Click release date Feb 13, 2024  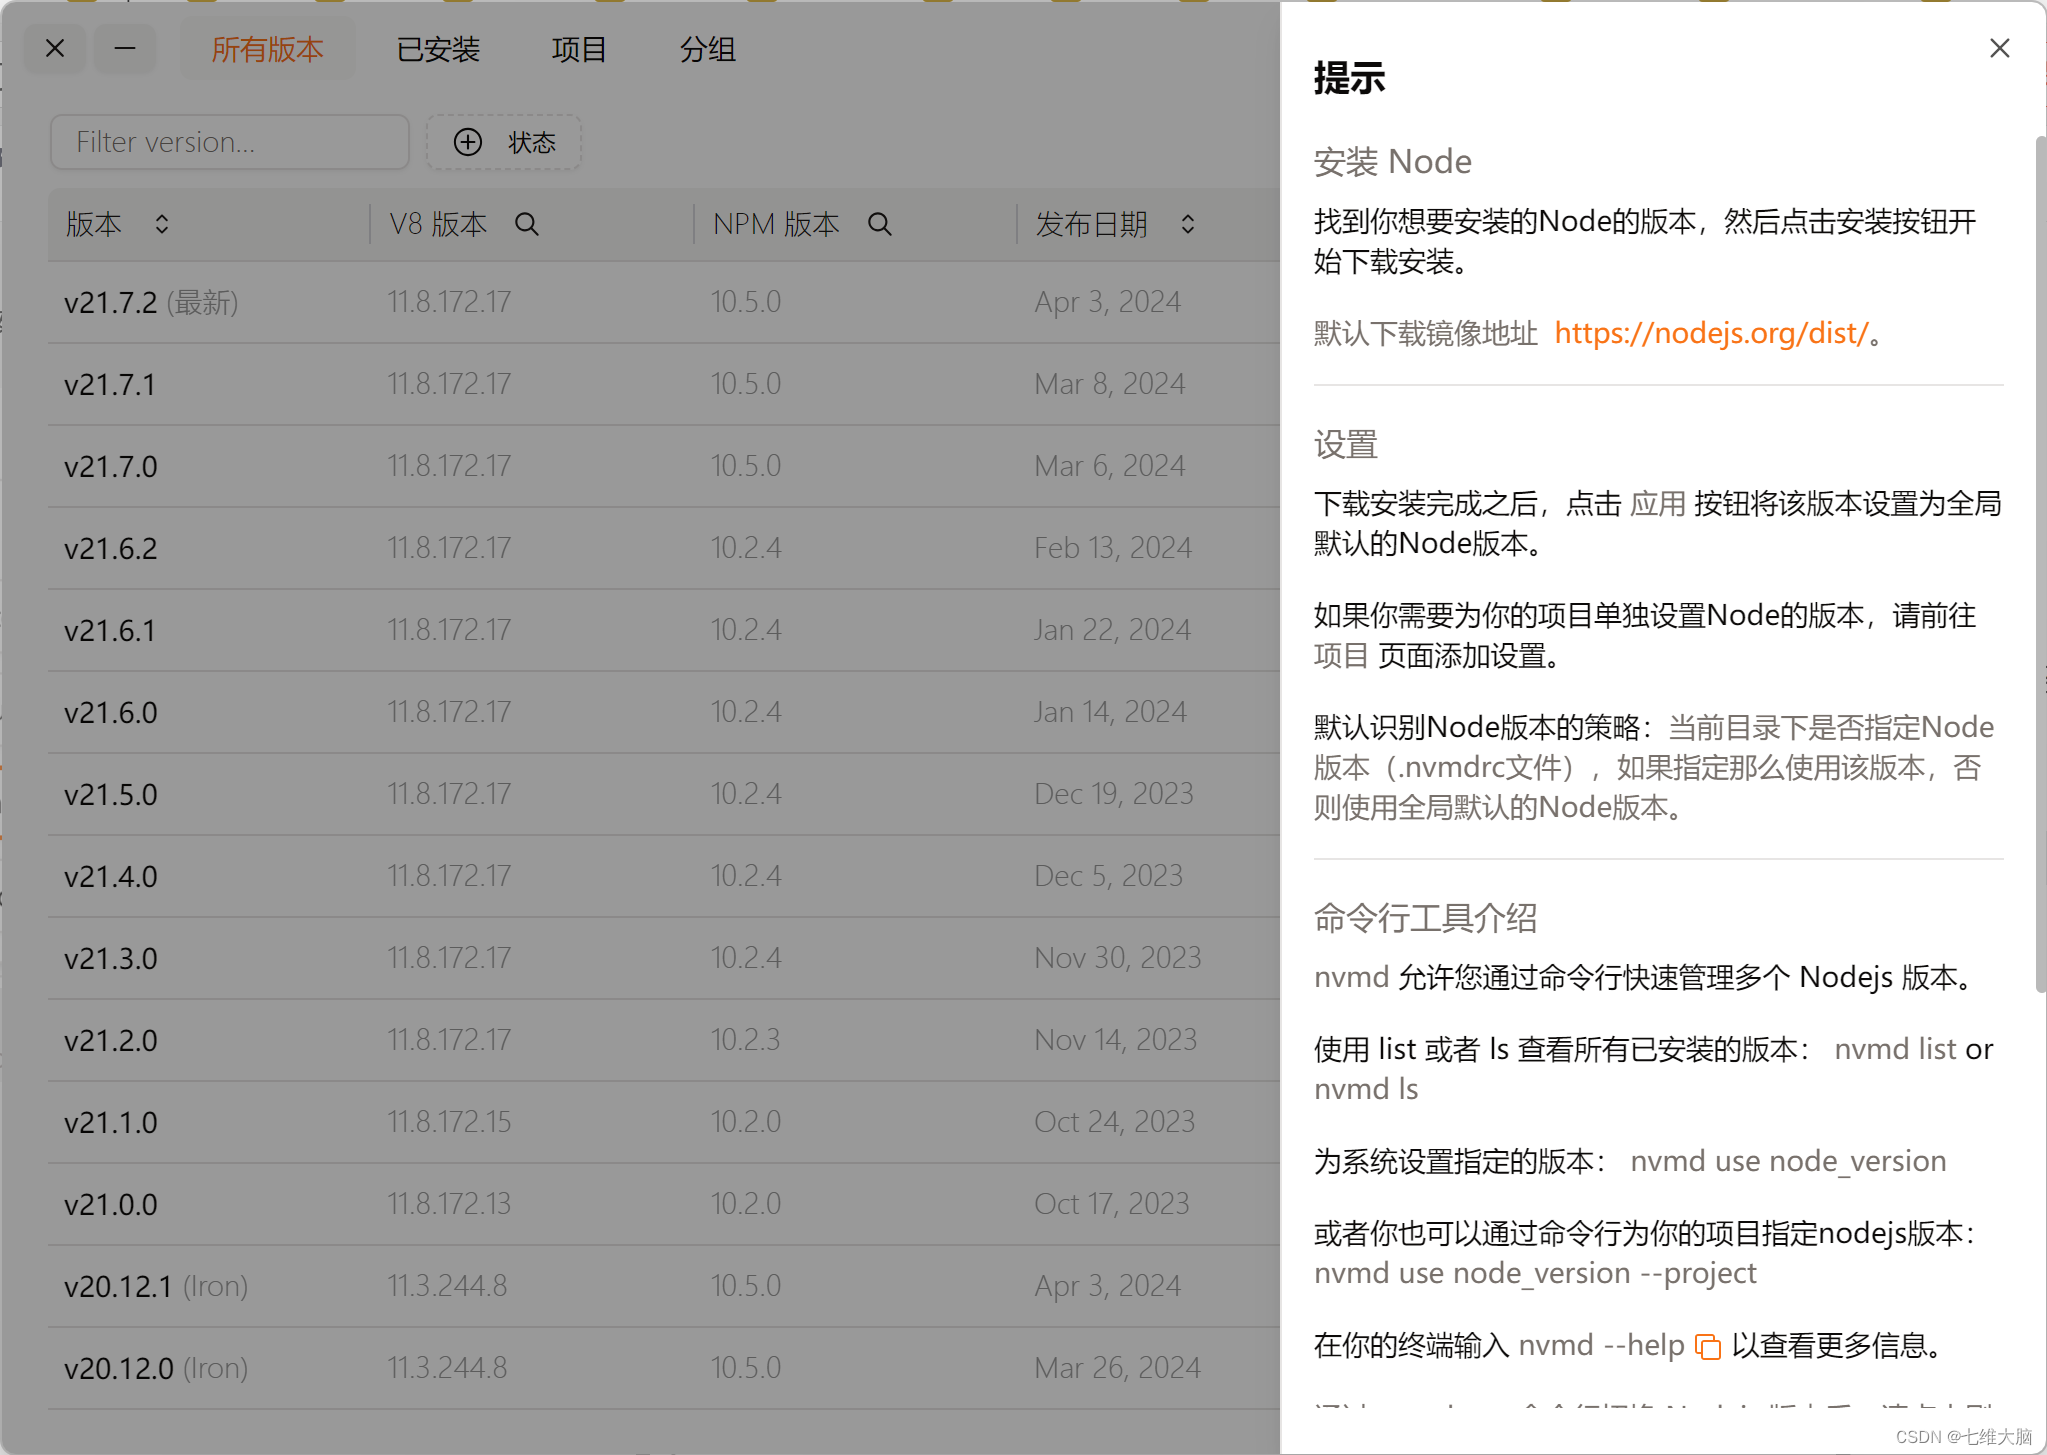tap(1113, 548)
